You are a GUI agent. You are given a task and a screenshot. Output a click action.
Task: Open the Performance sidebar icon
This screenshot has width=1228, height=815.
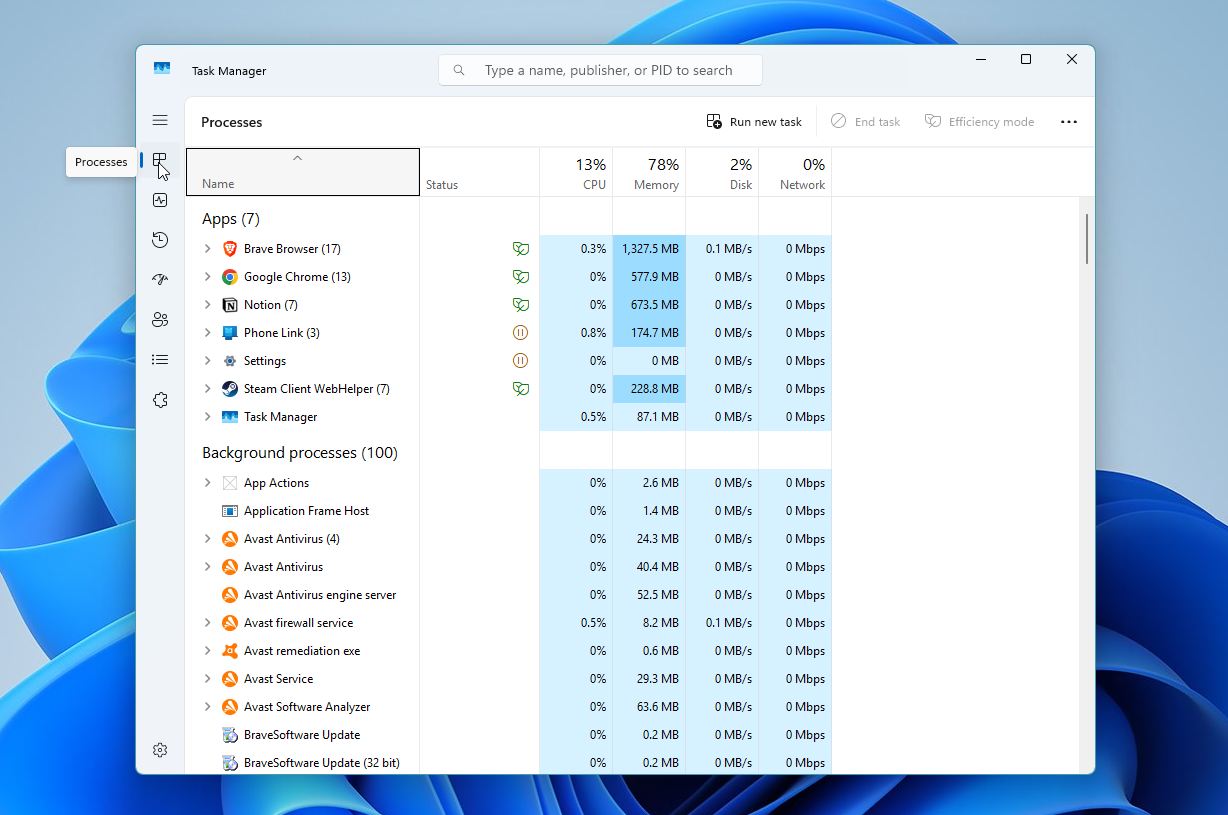(x=160, y=200)
